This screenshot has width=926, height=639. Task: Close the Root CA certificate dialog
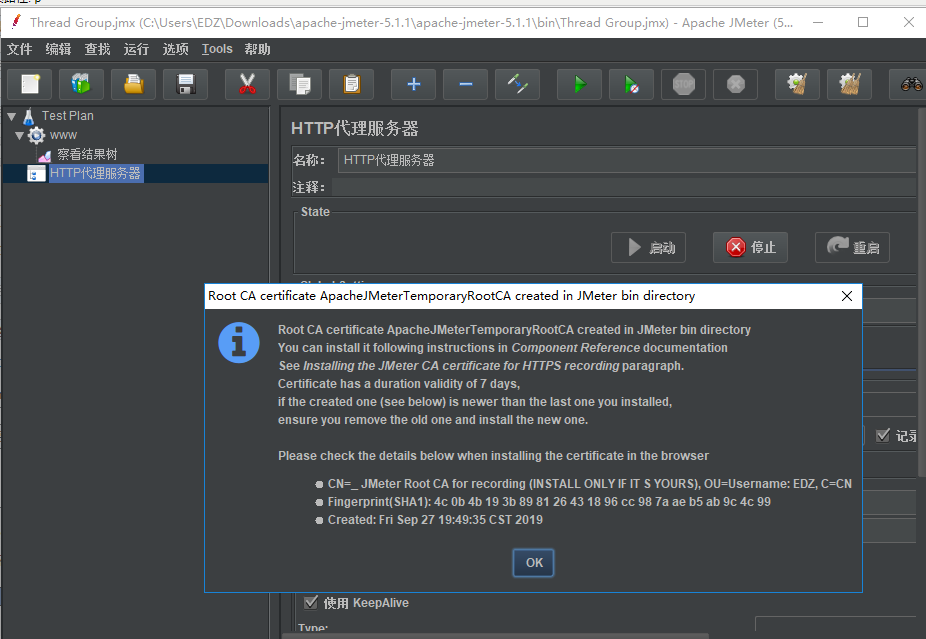[847, 296]
